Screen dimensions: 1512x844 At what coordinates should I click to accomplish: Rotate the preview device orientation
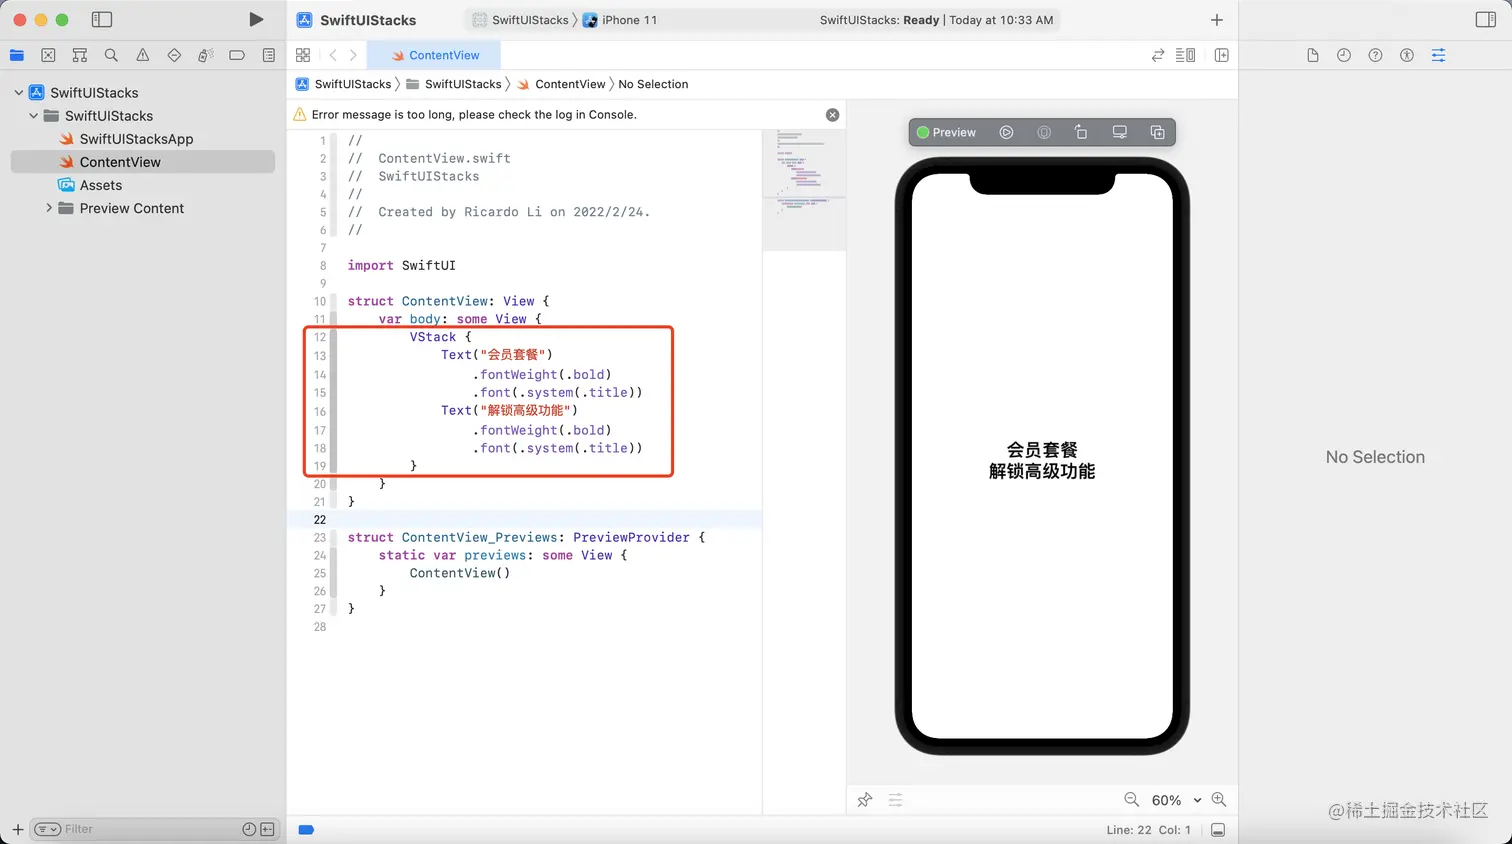[1081, 132]
